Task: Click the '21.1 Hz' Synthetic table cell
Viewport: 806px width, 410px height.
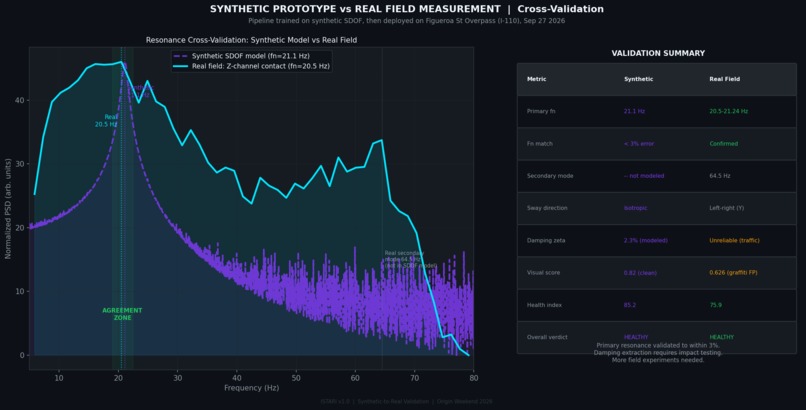Action: (x=634, y=111)
